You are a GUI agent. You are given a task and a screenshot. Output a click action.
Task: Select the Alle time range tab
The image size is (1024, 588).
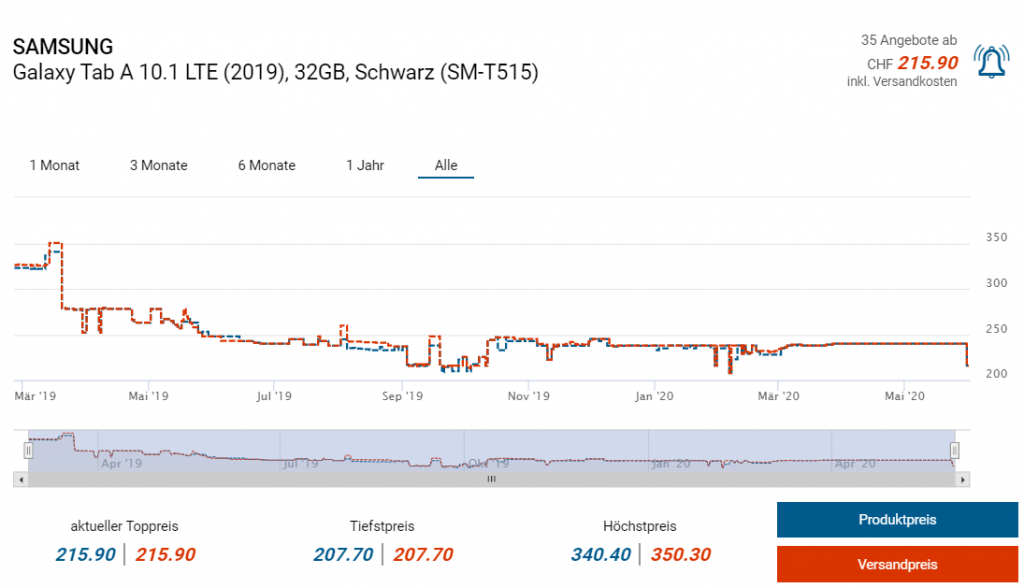tap(446, 165)
